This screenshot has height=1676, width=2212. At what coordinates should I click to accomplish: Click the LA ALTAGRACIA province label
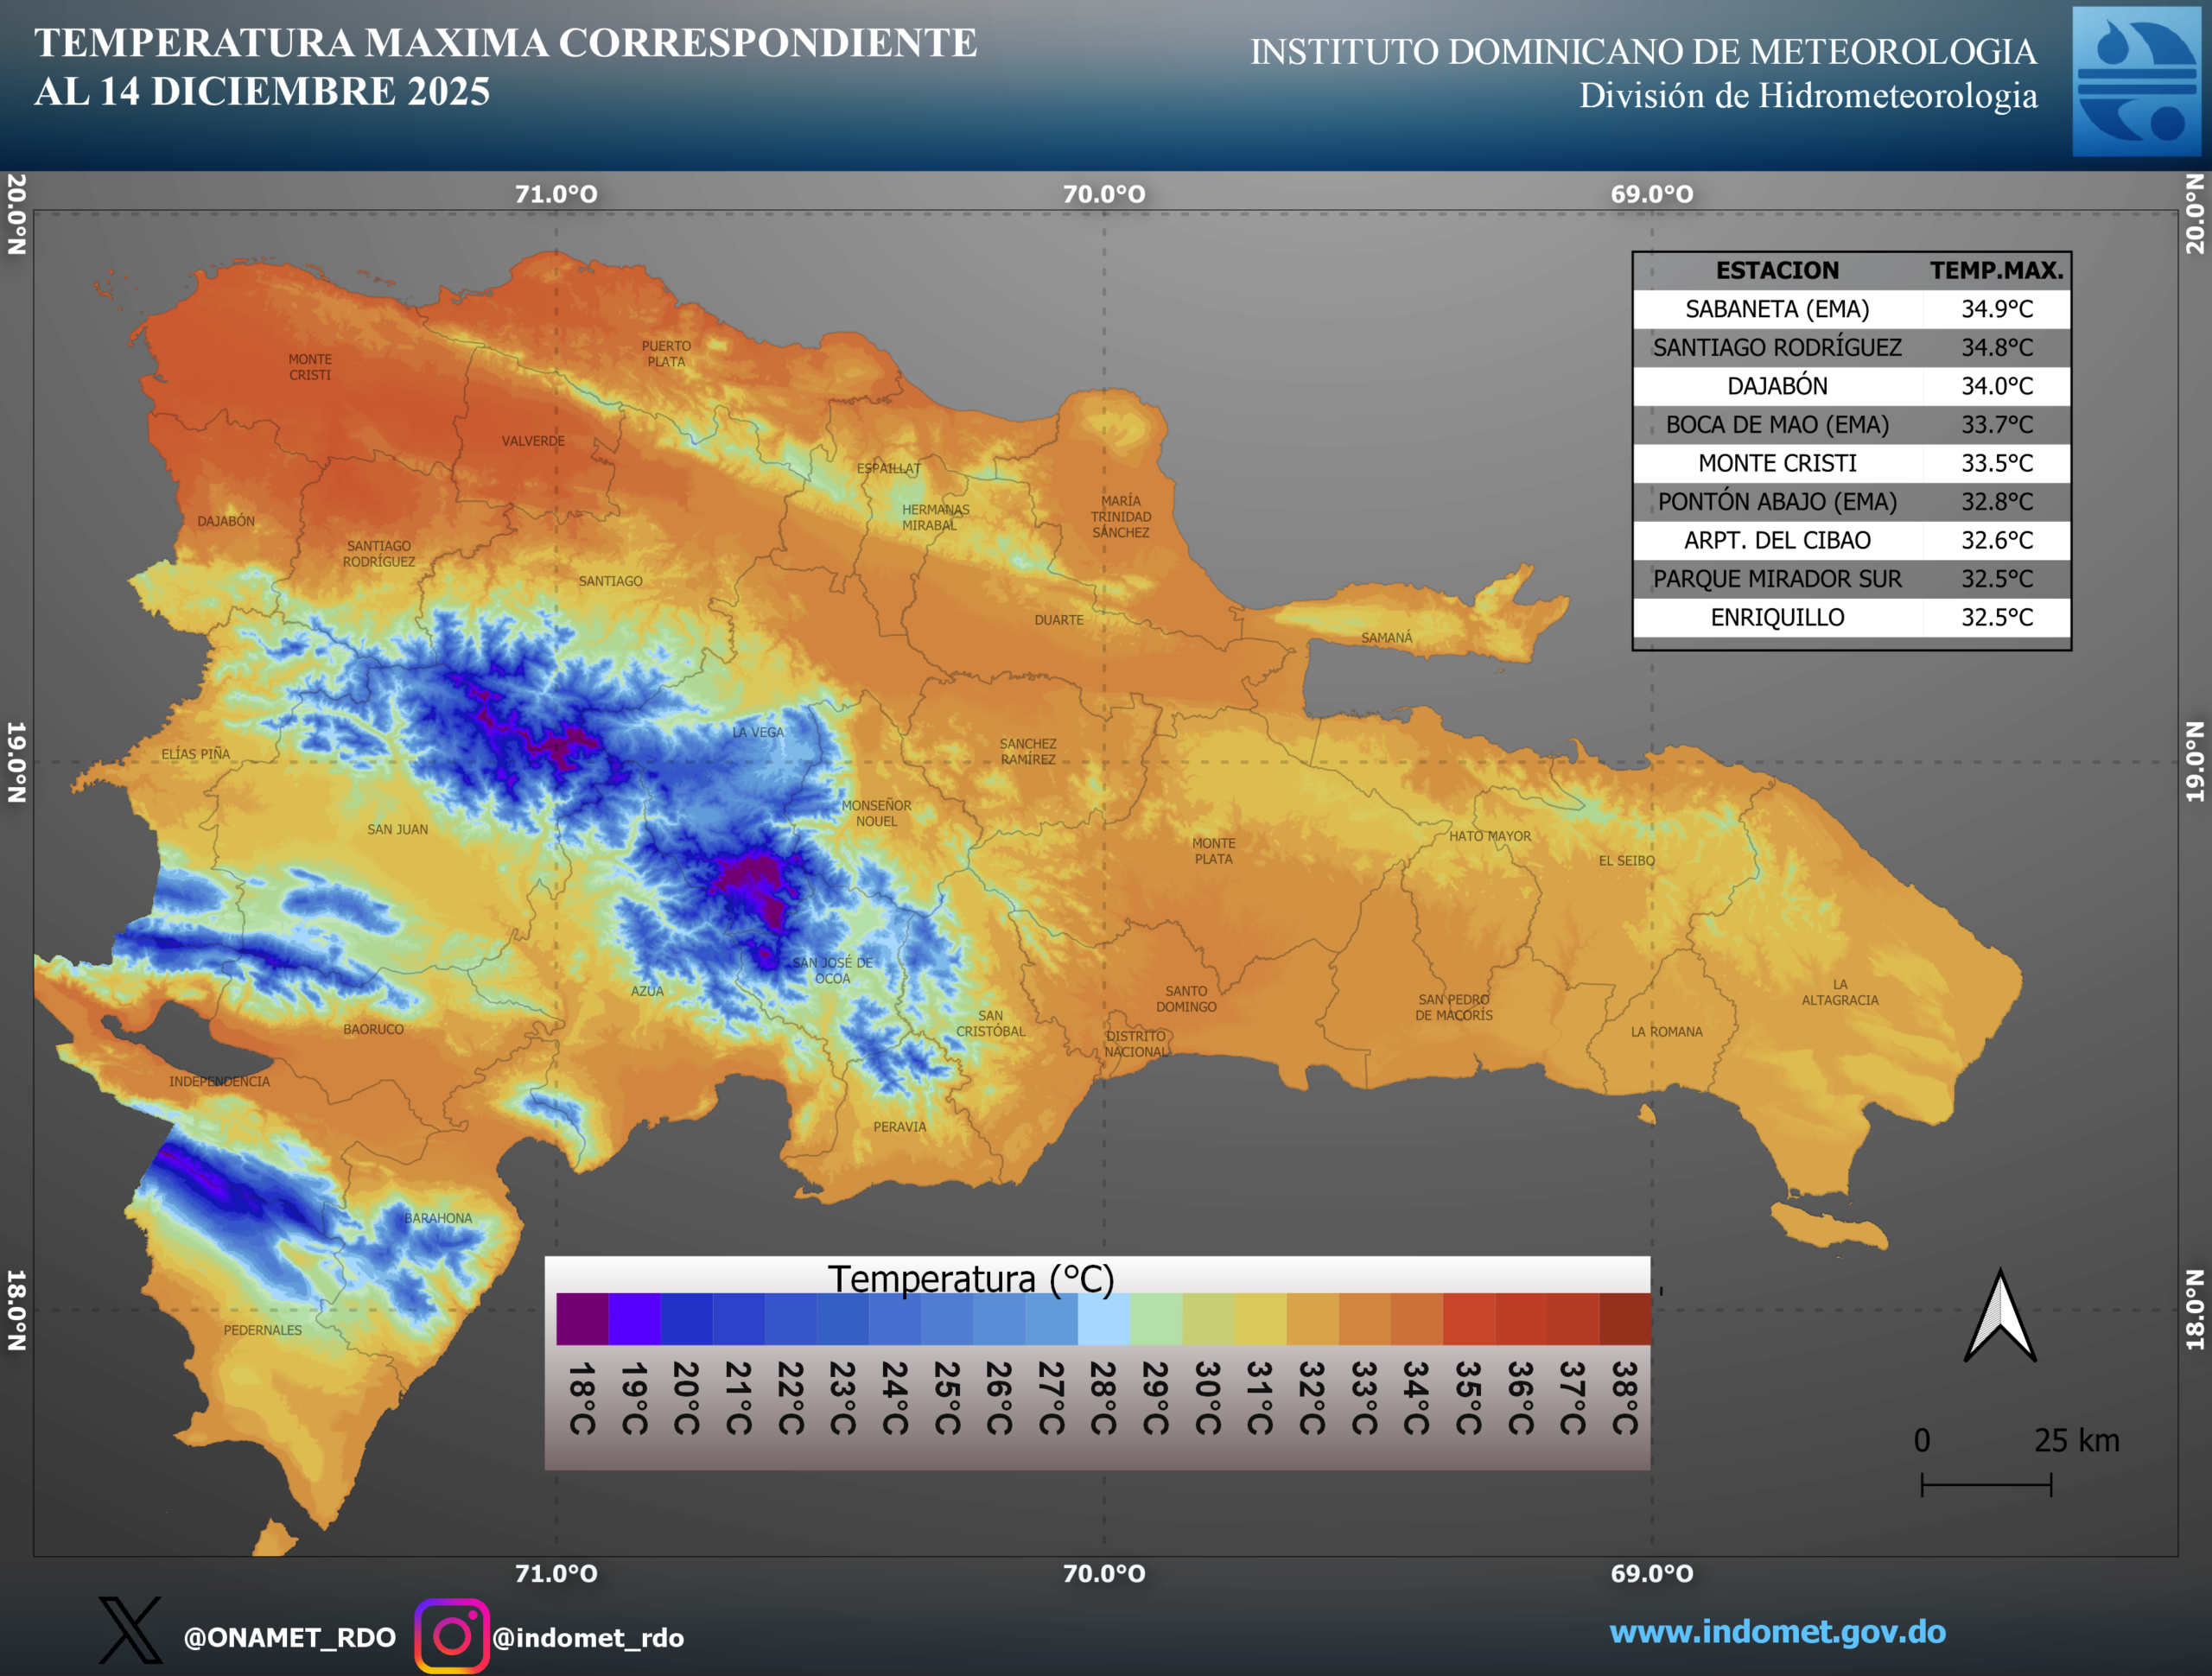click(x=1840, y=992)
